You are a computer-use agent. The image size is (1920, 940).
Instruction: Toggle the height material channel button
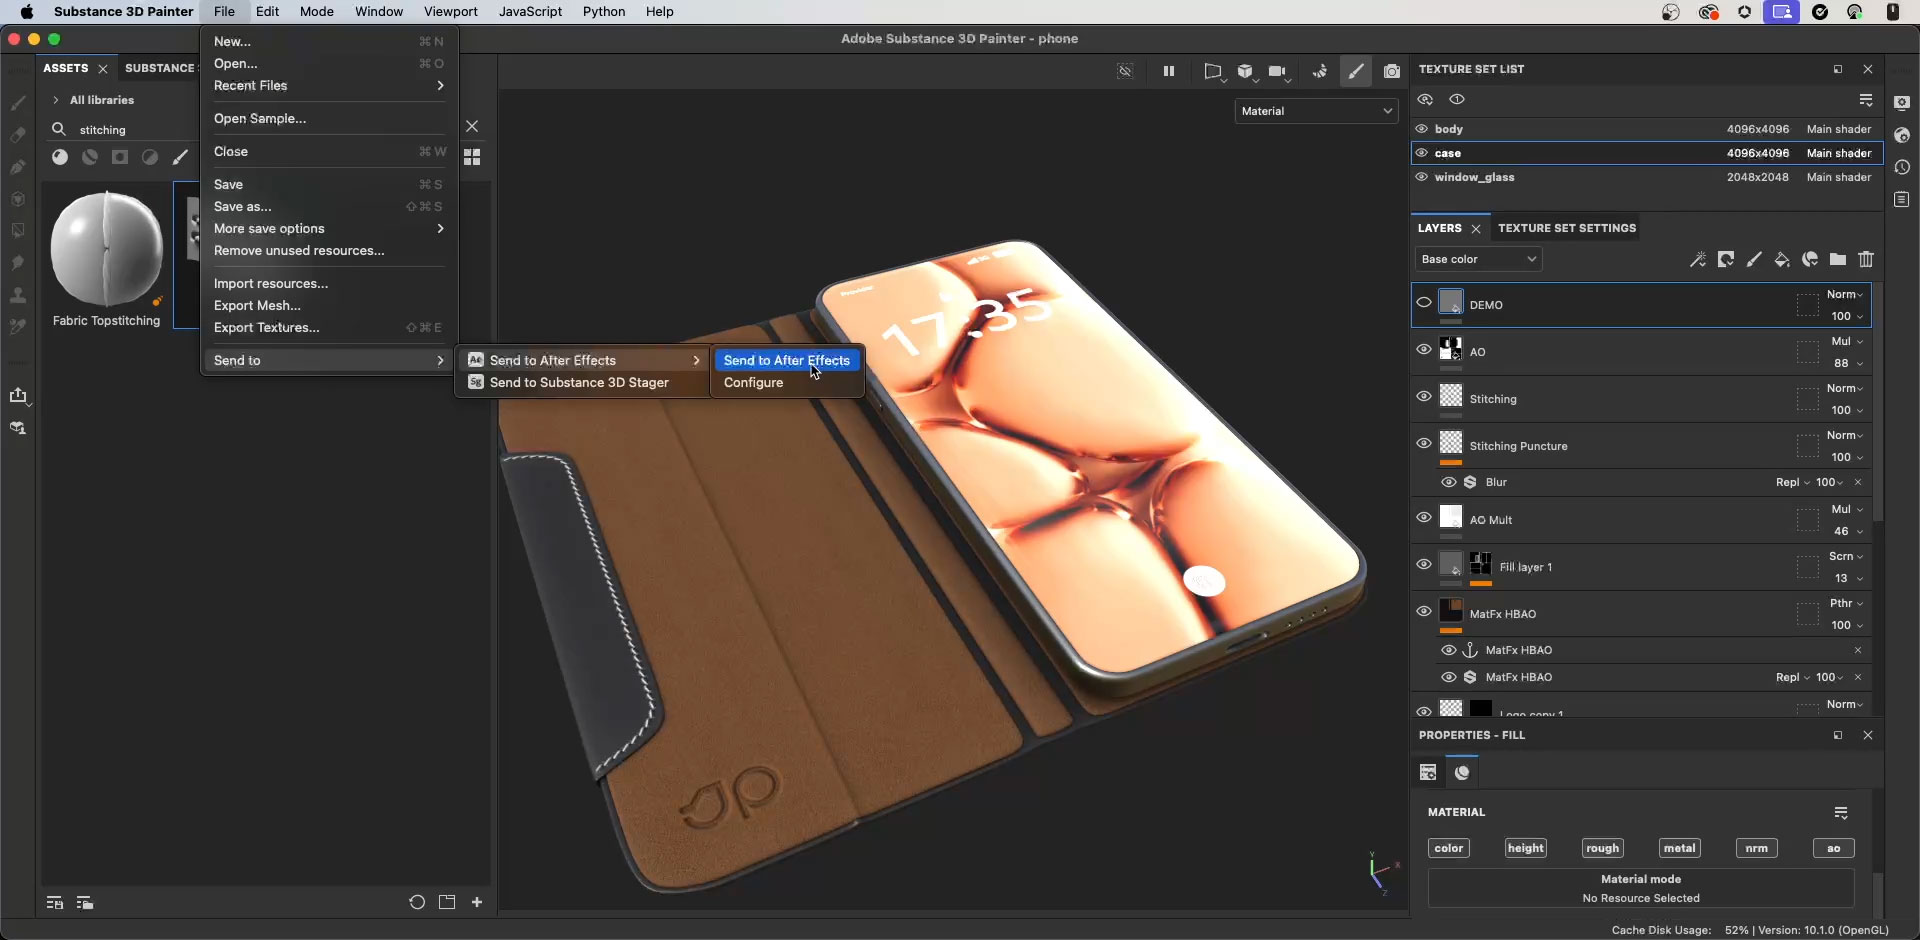pyautogui.click(x=1526, y=848)
